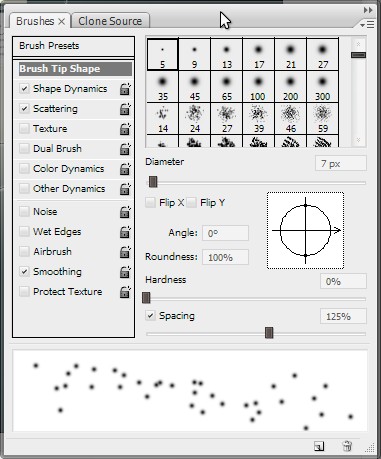
Task: Click the Spacing slider handle
Action: [269, 333]
